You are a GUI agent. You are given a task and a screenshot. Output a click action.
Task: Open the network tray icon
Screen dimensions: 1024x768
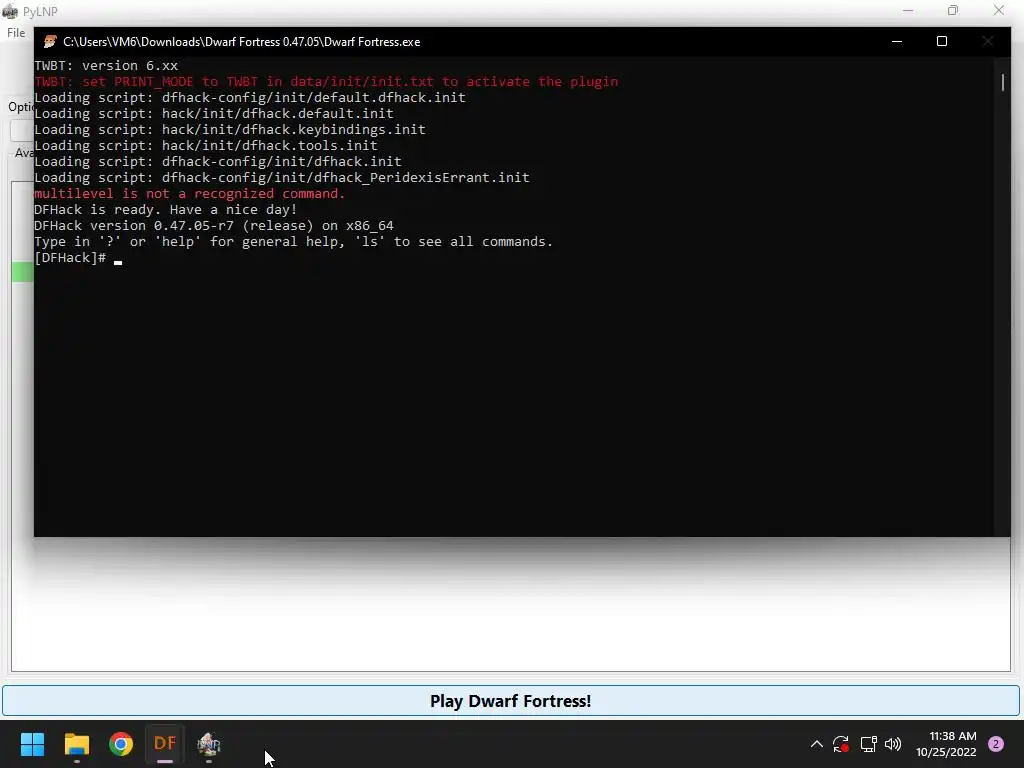tap(868, 744)
